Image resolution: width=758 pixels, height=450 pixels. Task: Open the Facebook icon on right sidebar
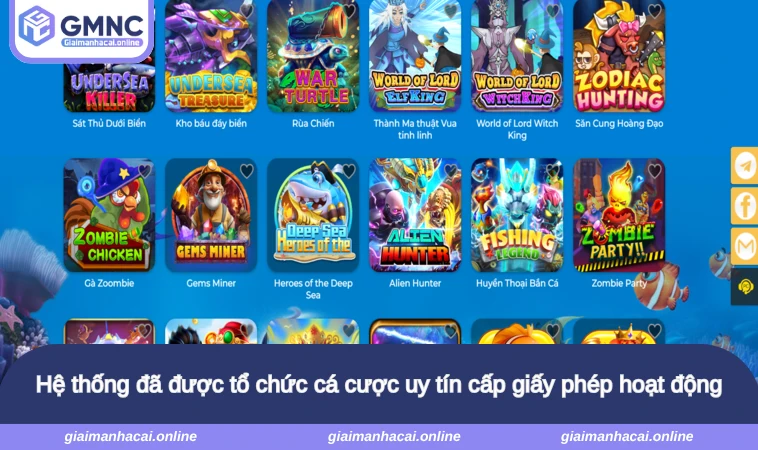pos(745,206)
